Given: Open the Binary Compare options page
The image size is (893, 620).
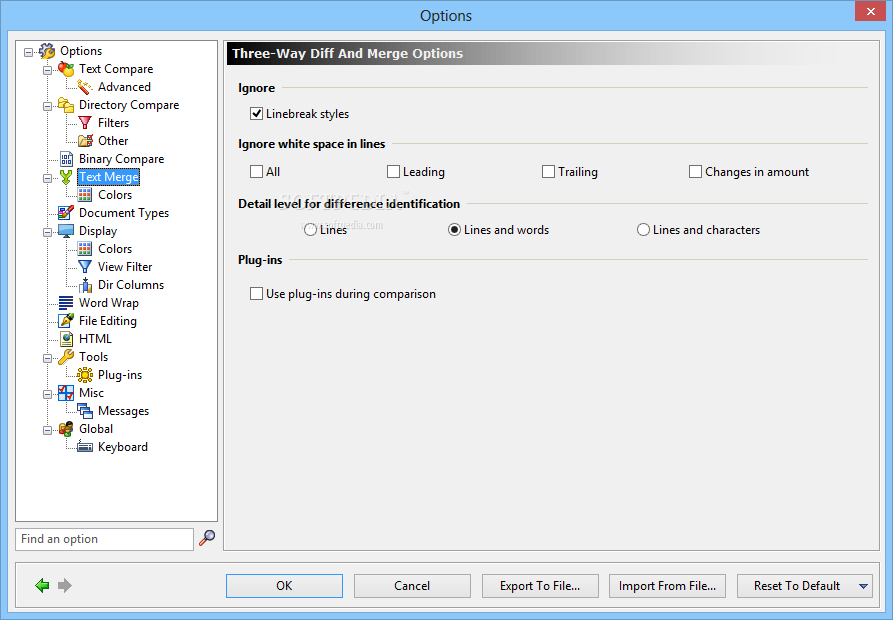Looking at the screenshot, I should [x=121, y=159].
